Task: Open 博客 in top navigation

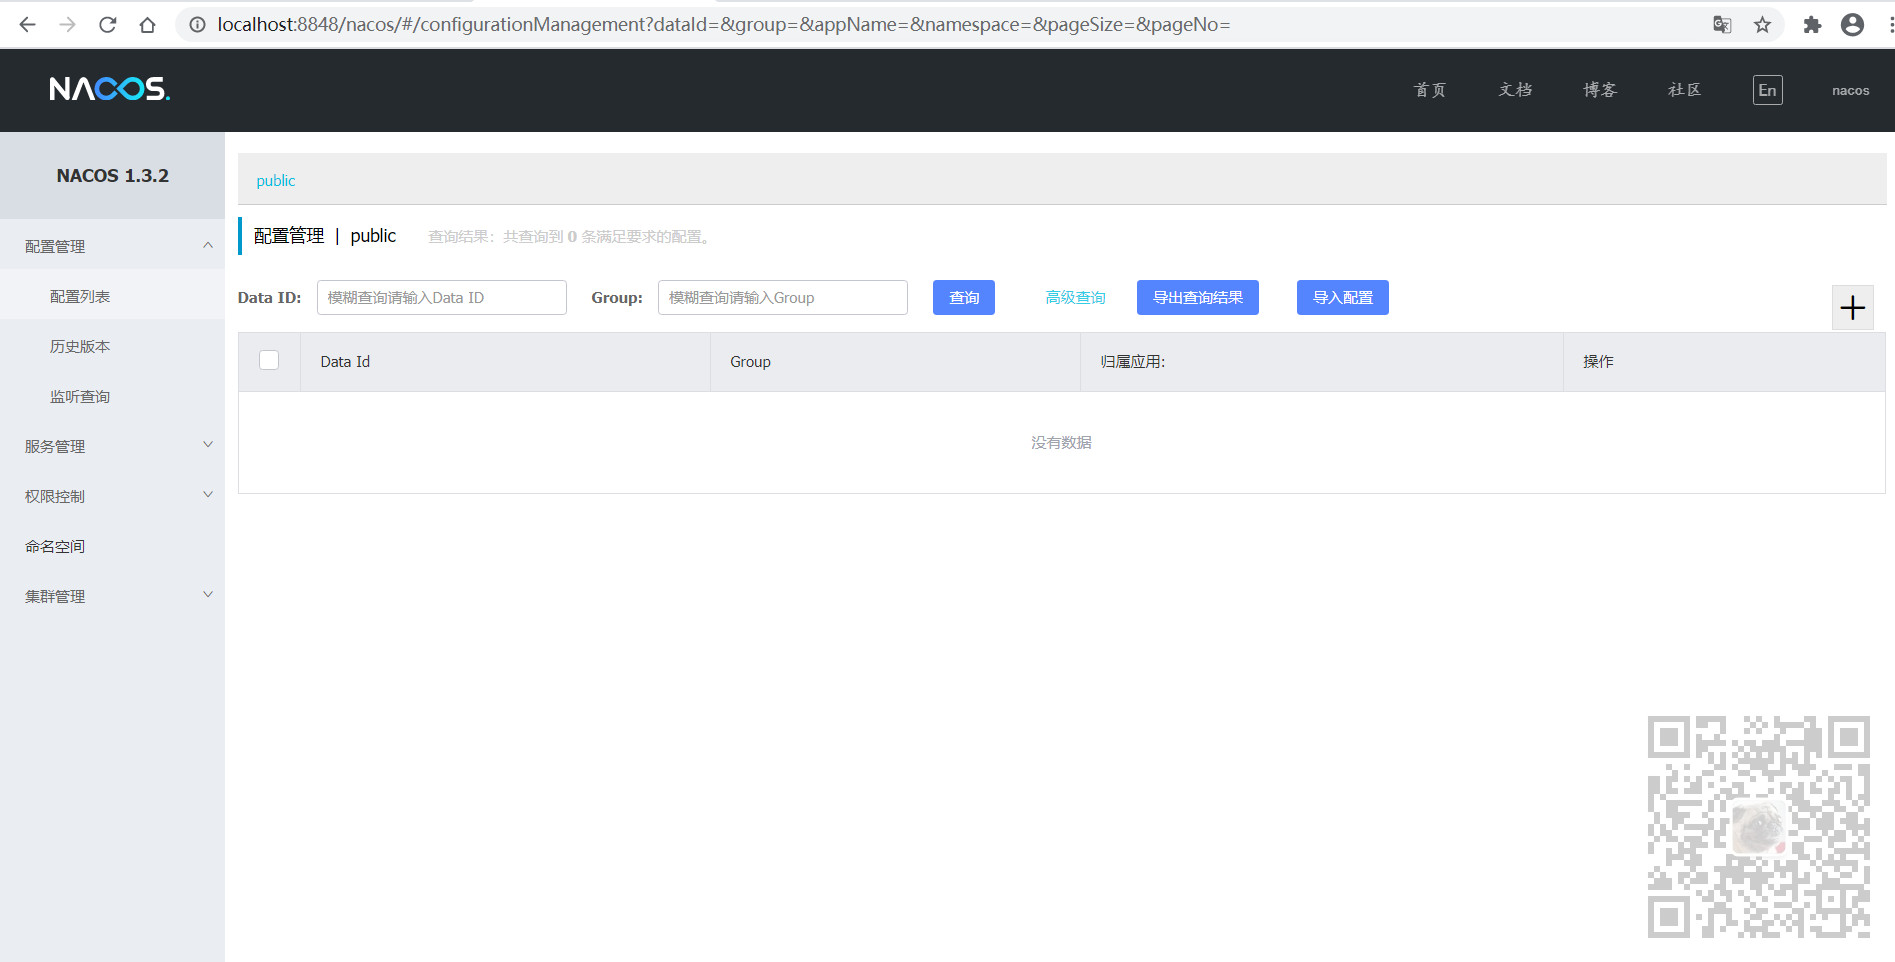Action: click(x=1600, y=90)
